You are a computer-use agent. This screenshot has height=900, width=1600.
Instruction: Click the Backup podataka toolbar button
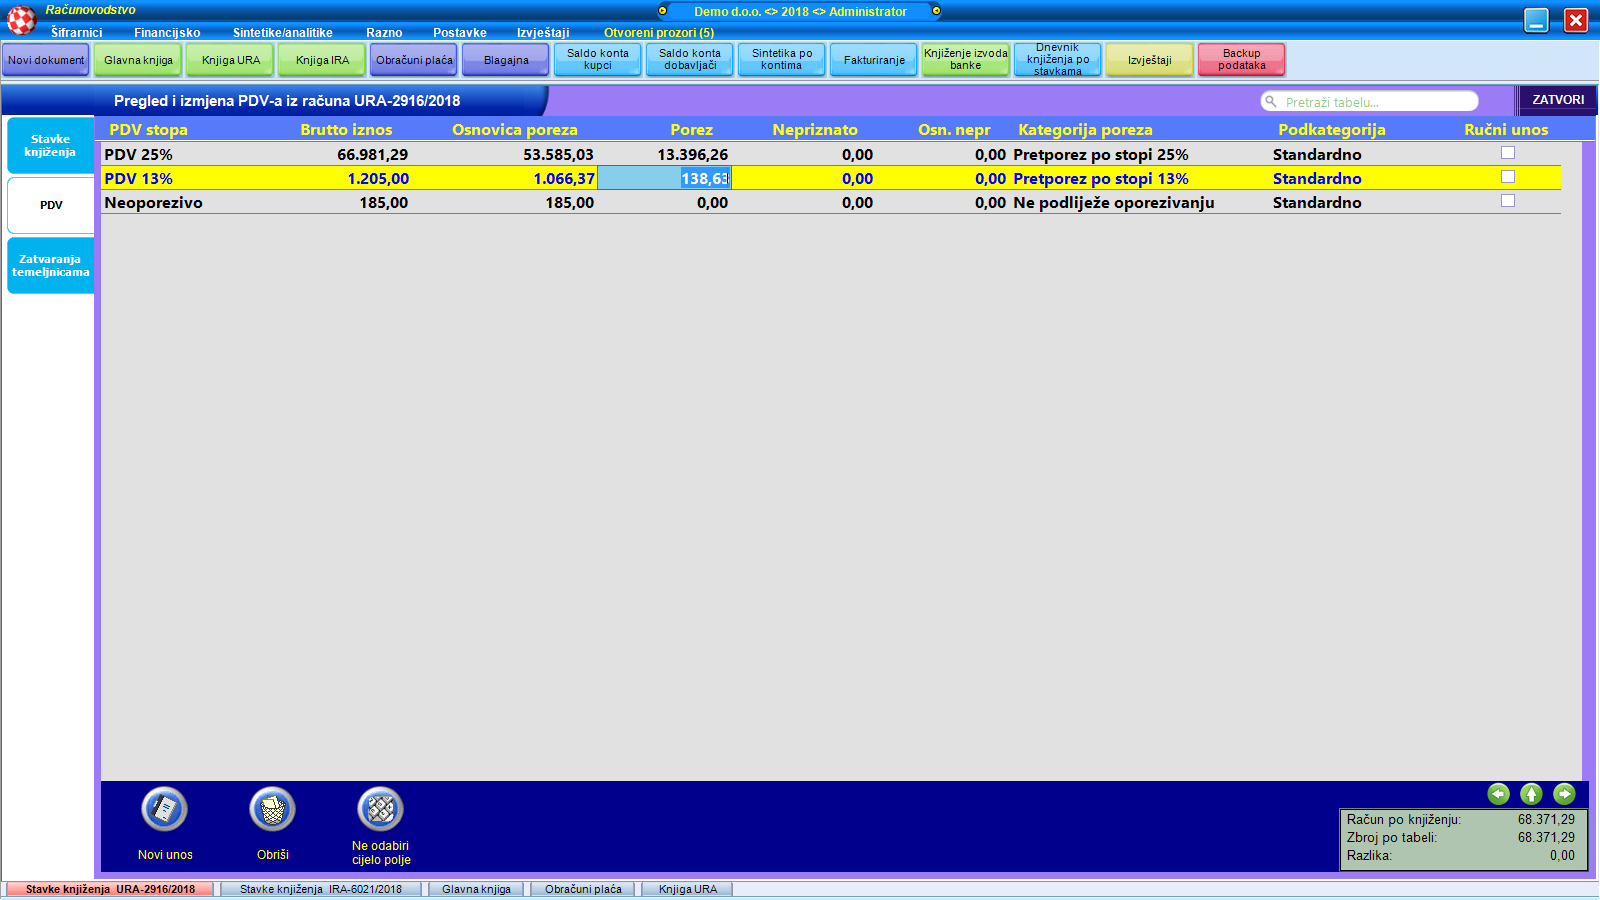point(1241,60)
